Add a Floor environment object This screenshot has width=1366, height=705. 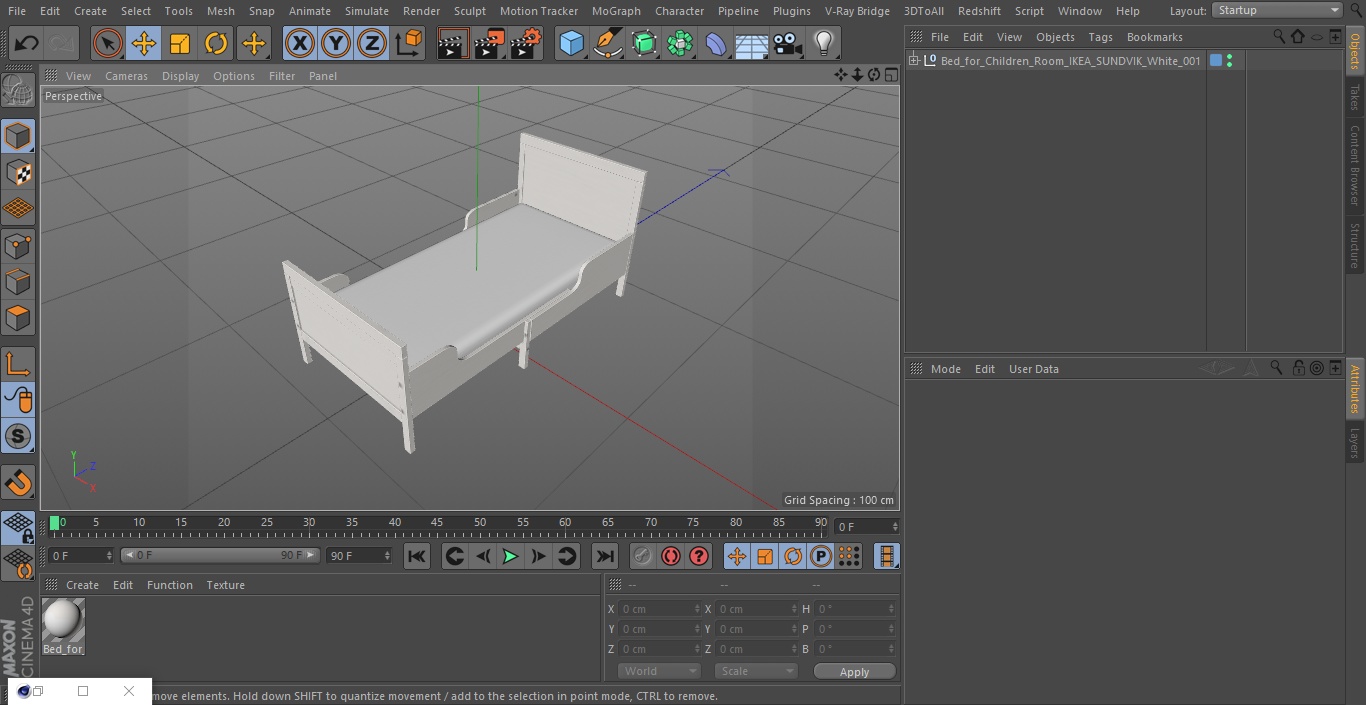click(752, 43)
